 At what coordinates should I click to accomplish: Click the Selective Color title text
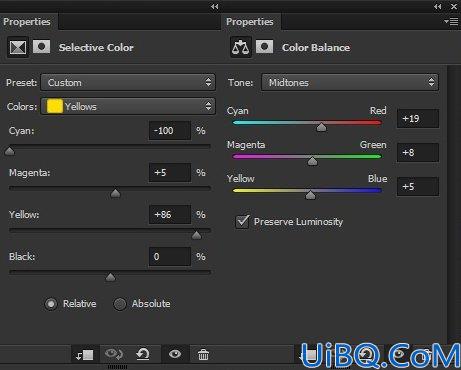[96, 47]
